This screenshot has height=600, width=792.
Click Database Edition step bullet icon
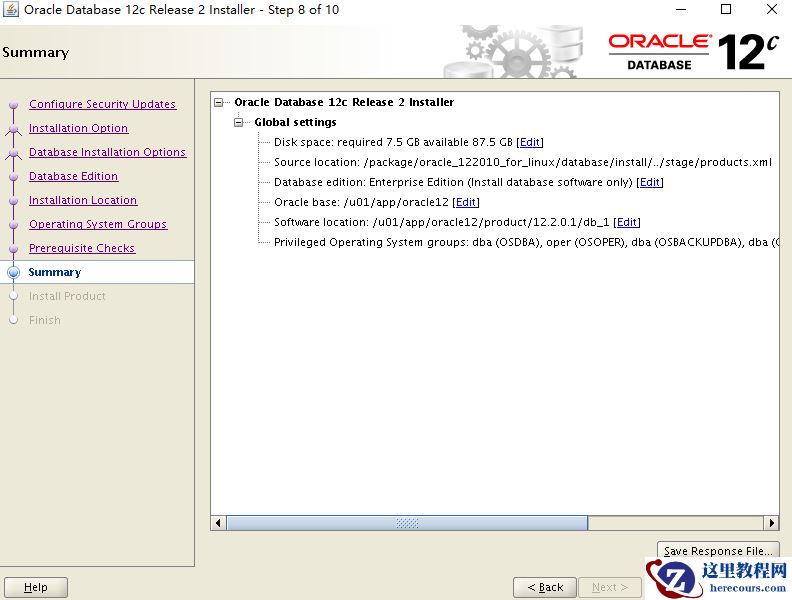click(14, 177)
